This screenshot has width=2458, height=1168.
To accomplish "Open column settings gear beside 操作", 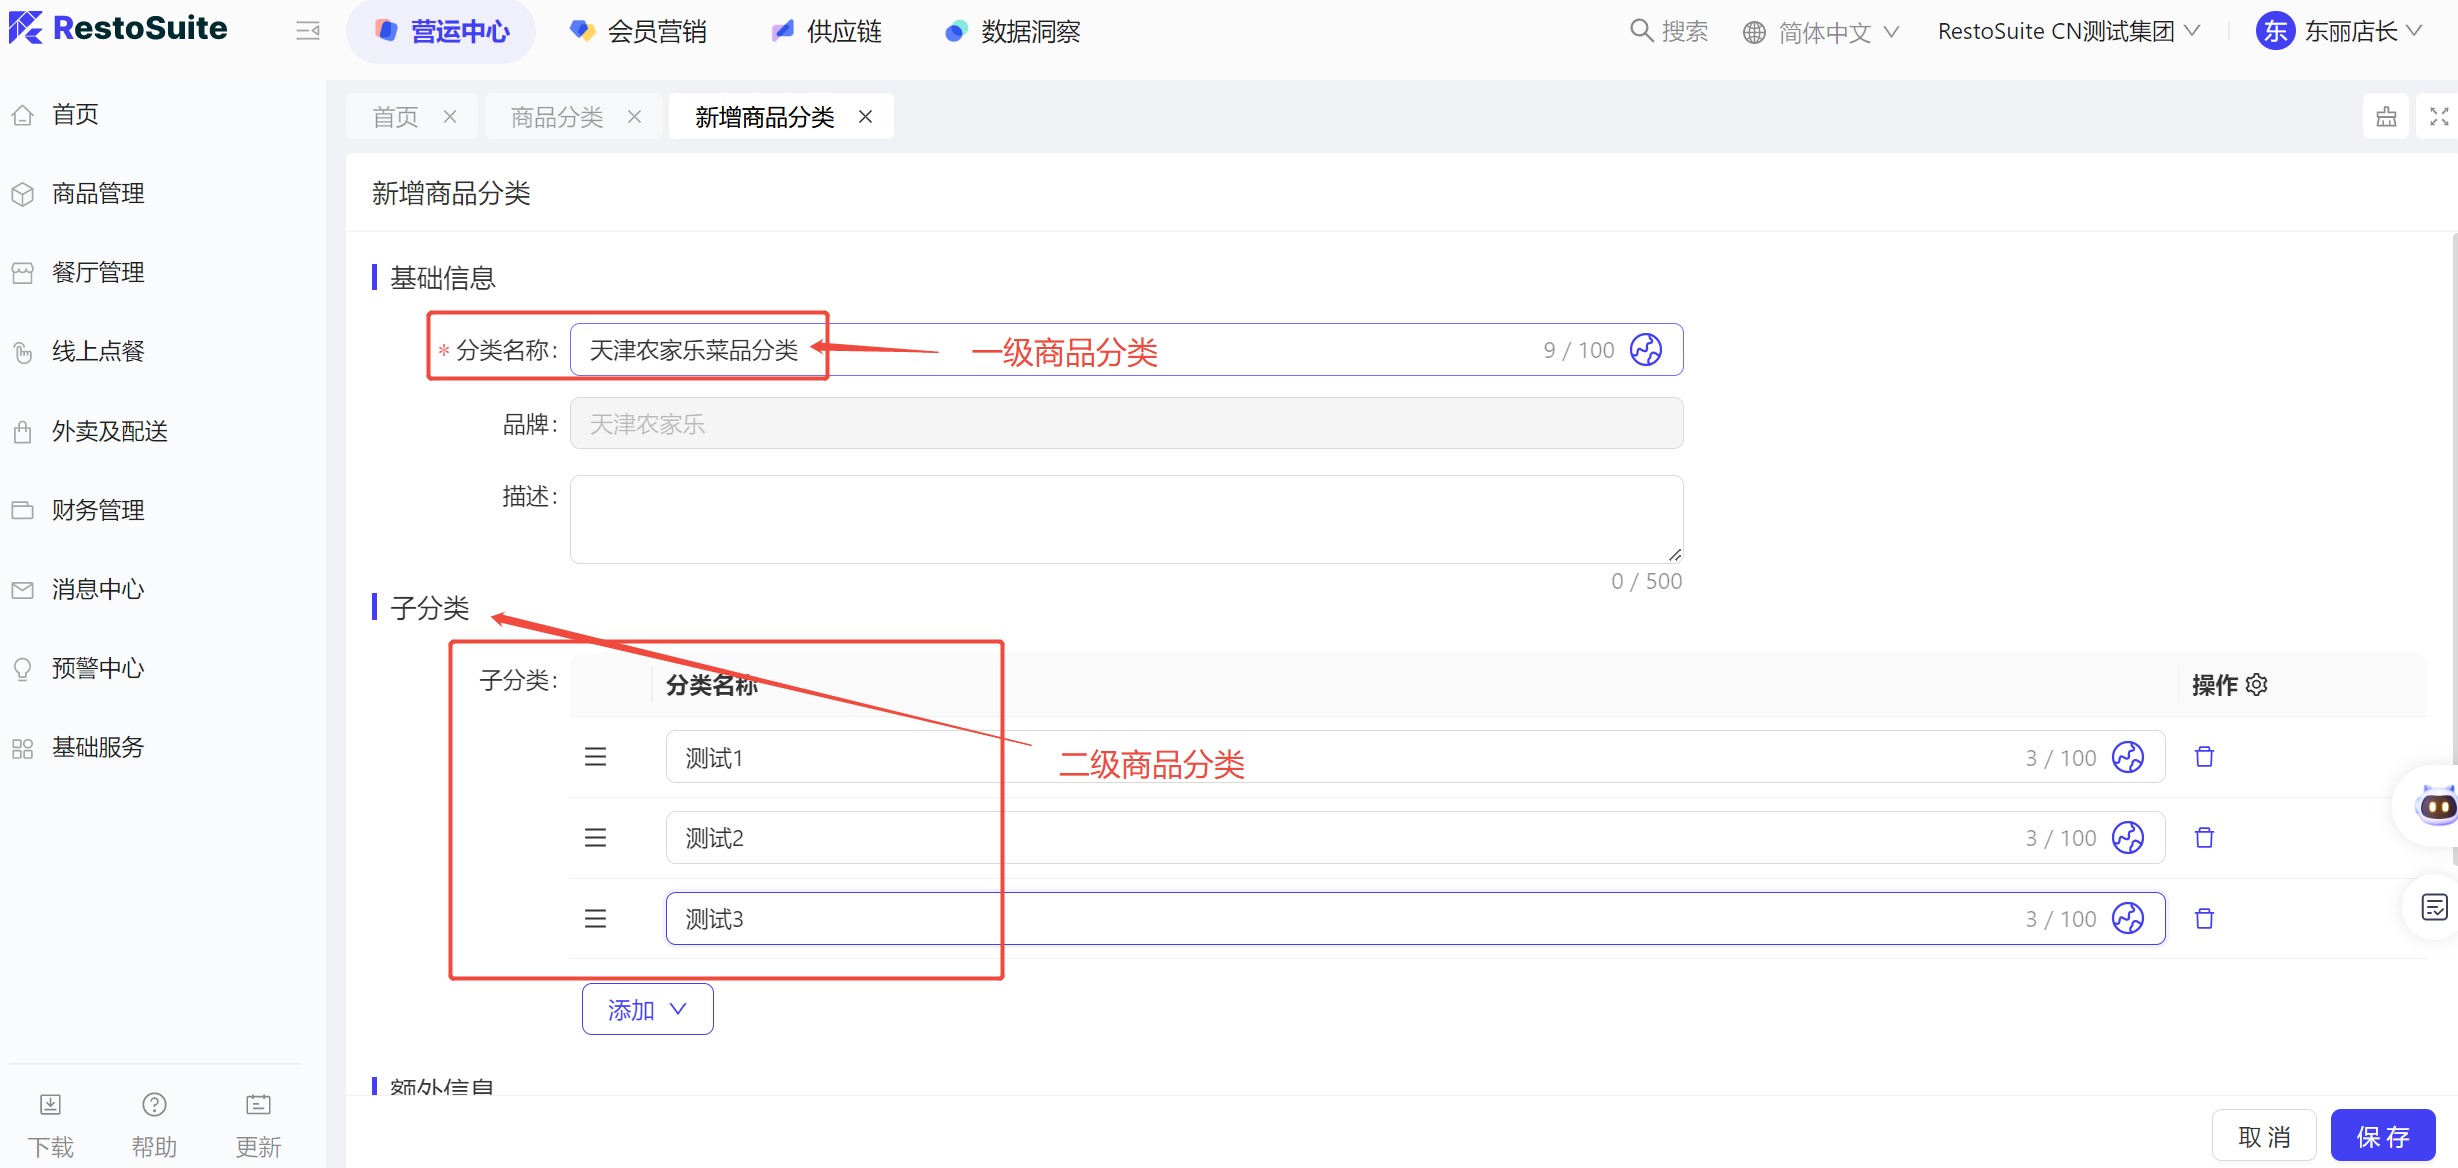I will click(2257, 685).
